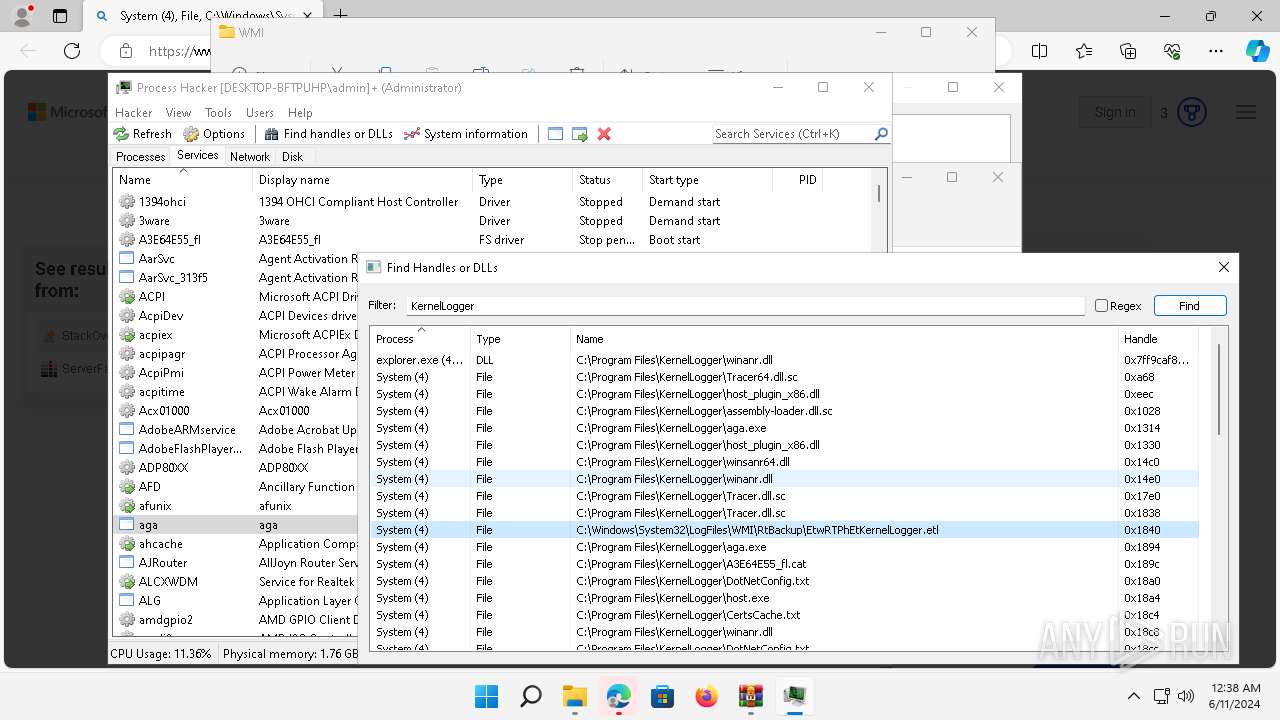Click the AdobeARMservice service icon
This screenshot has height=720, width=1280.
point(127,430)
